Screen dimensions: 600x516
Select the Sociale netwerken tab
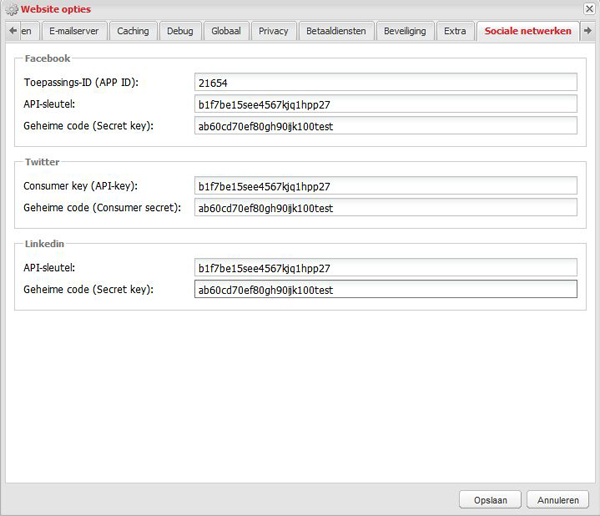click(528, 31)
